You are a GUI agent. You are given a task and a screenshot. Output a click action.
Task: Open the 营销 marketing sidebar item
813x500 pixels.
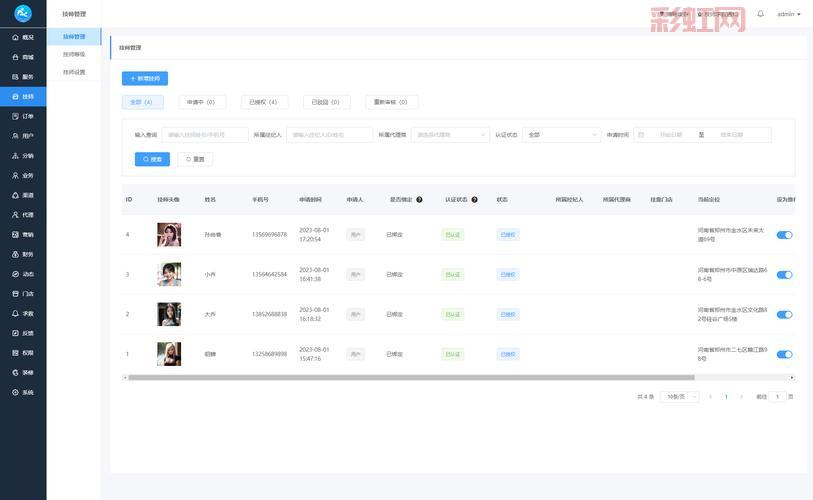tap(23, 234)
